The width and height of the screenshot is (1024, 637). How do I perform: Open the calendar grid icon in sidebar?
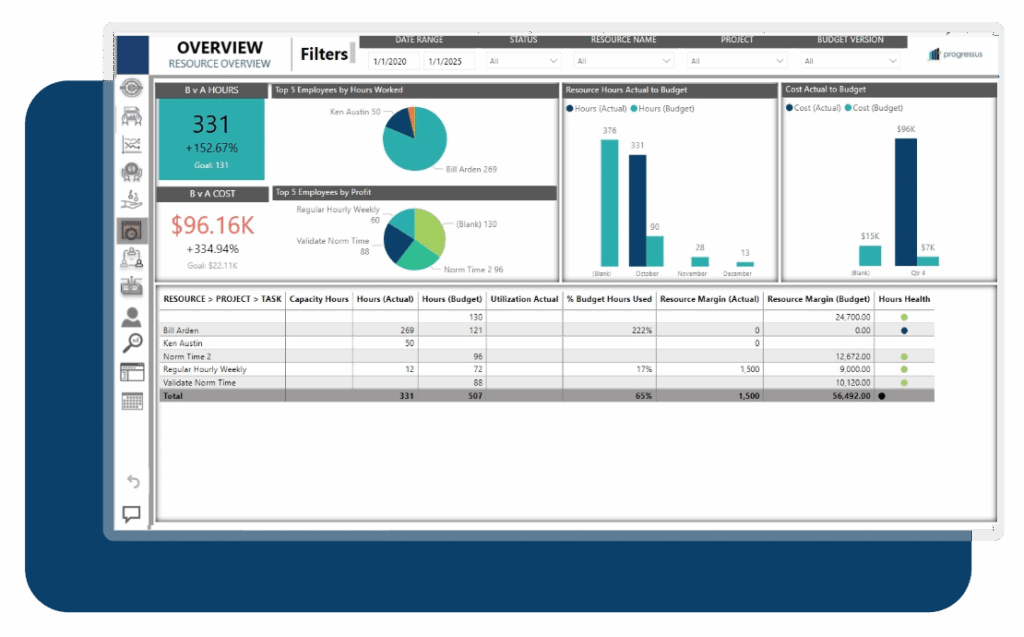point(132,402)
